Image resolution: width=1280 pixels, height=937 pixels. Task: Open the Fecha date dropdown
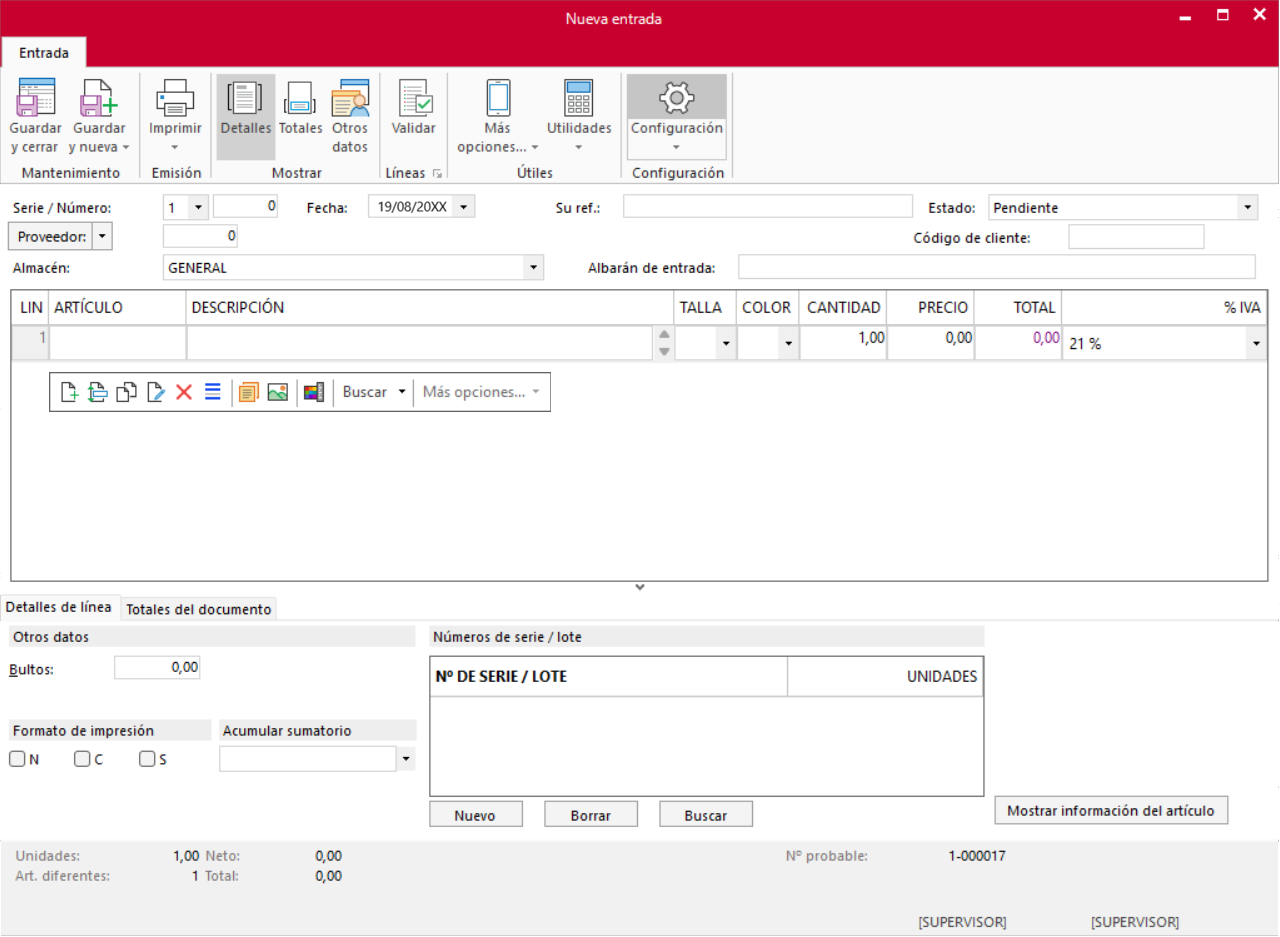[x=465, y=207]
